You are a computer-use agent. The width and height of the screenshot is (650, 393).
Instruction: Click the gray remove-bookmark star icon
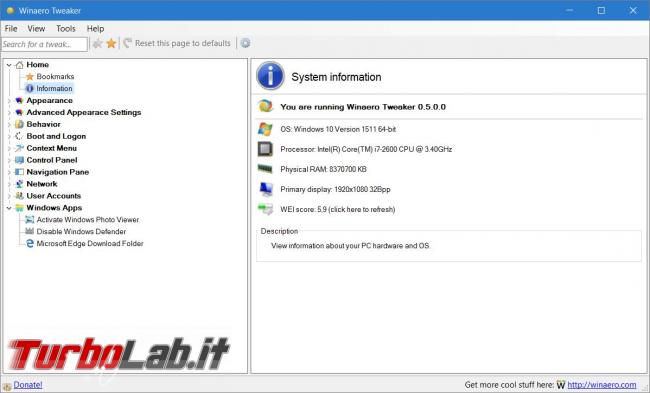pos(97,44)
